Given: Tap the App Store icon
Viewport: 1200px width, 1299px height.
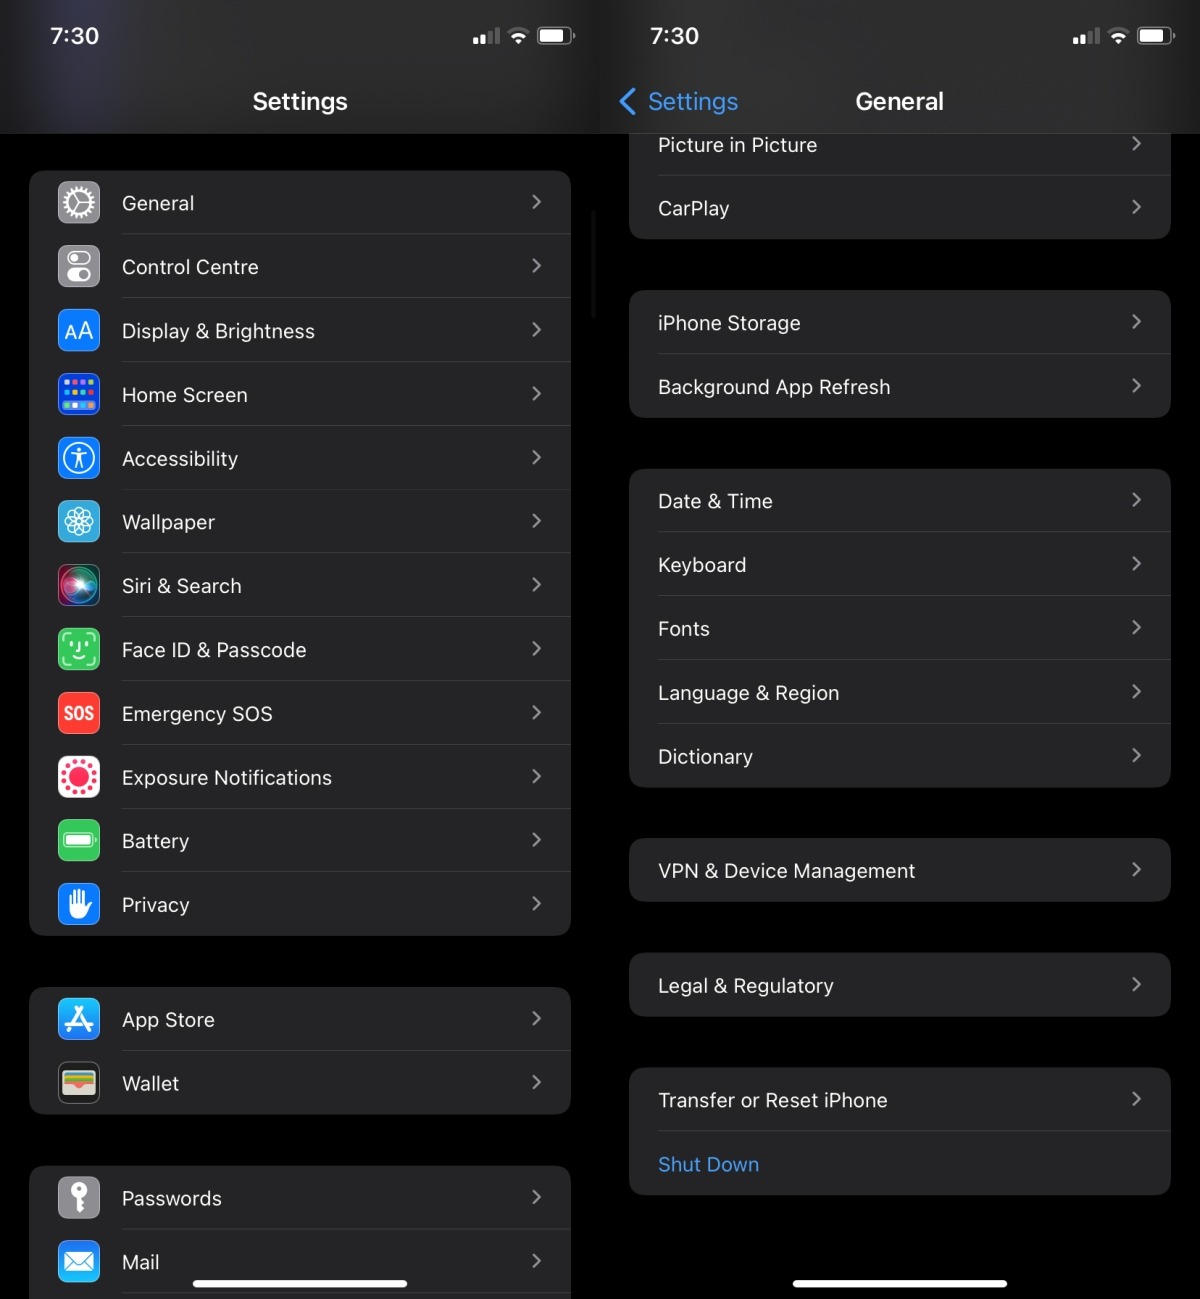Looking at the screenshot, I should pos(79,1019).
